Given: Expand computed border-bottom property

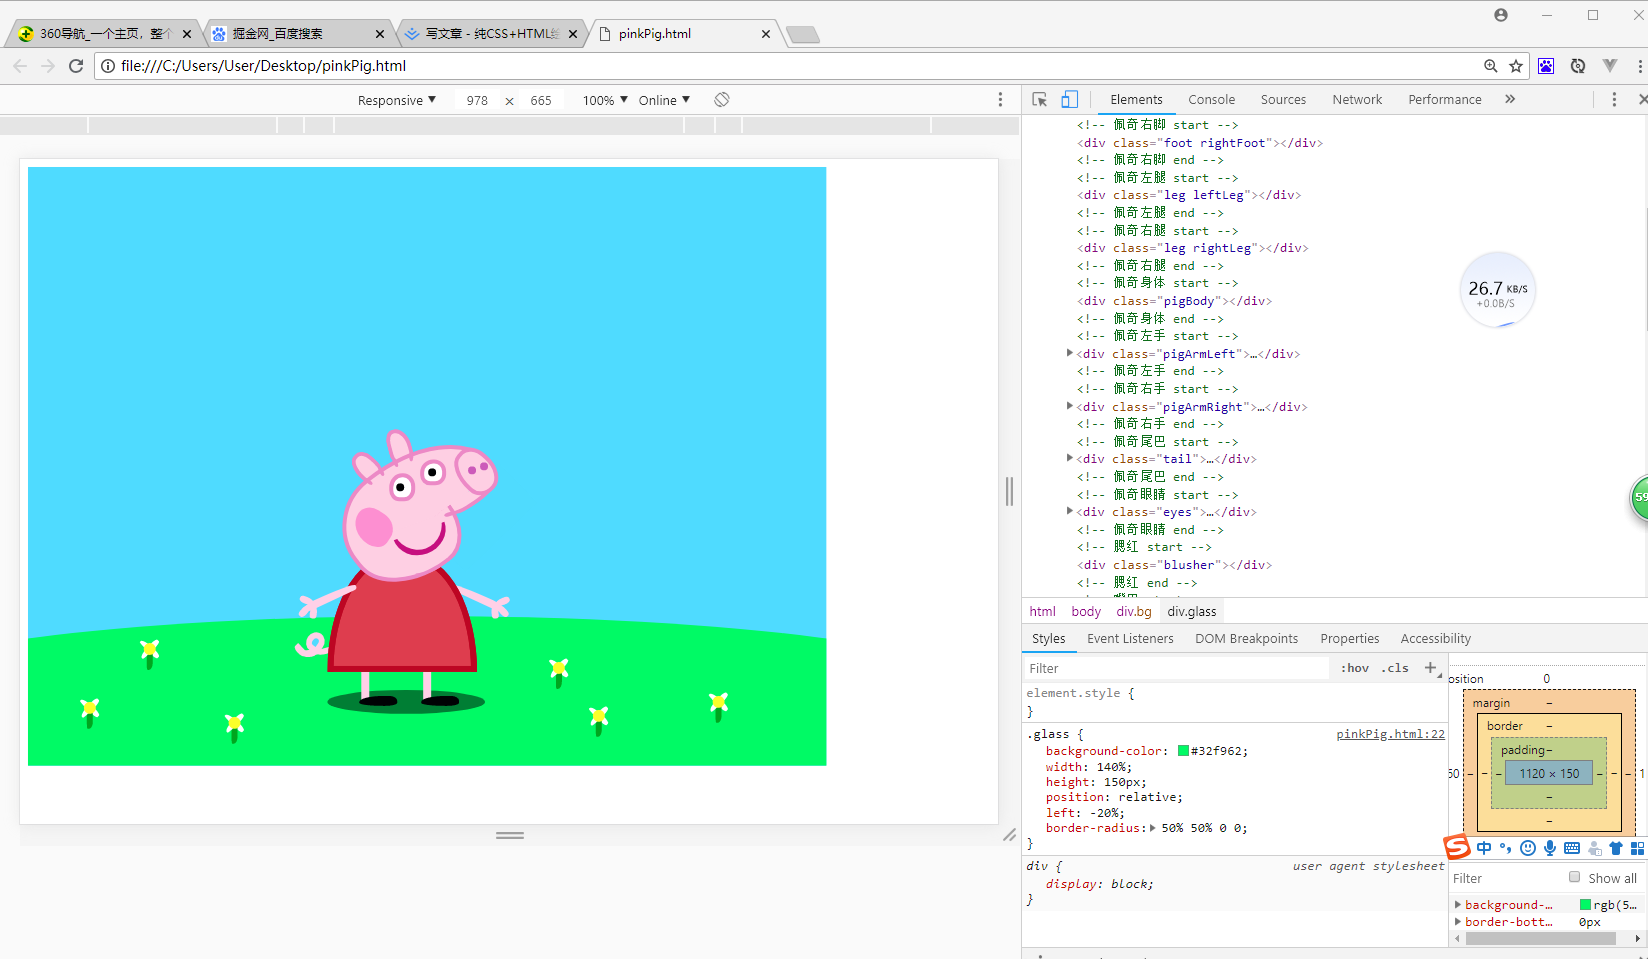Looking at the screenshot, I should pyautogui.click(x=1458, y=921).
